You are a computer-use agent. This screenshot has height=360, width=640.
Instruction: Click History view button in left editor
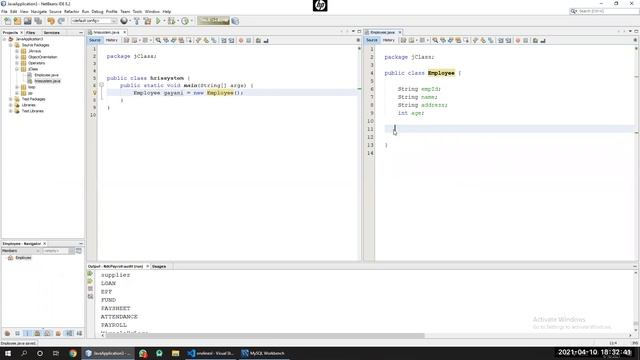coord(111,40)
